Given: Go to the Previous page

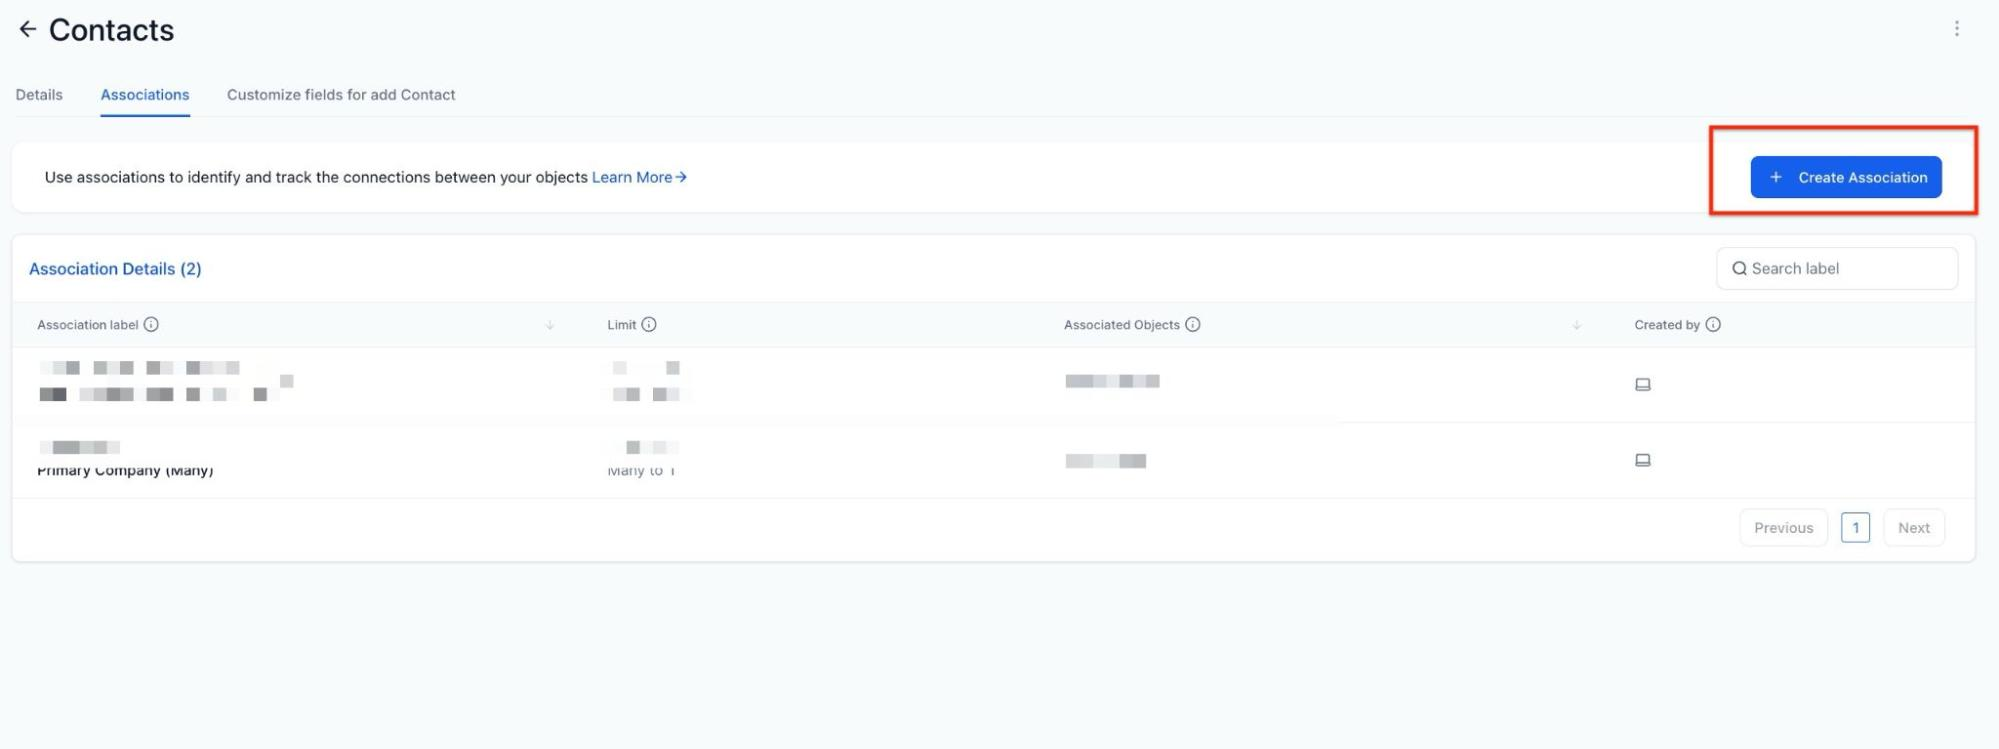Looking at the screenshot, I should point(1783,528).
